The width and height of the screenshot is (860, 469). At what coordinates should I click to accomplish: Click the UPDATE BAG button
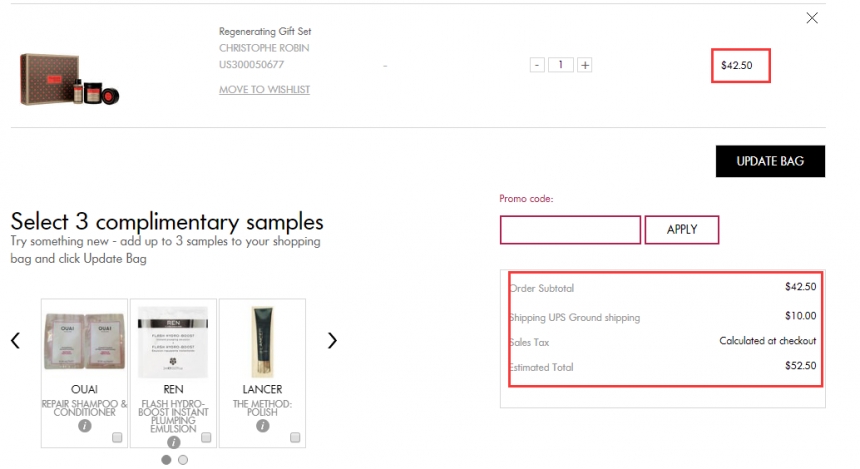[770, 161]
